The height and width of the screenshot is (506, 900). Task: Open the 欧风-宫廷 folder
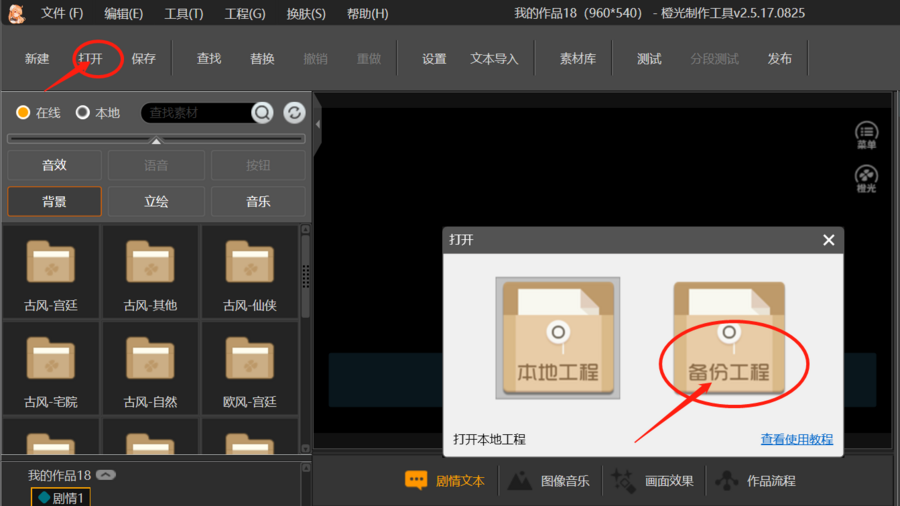250,368
